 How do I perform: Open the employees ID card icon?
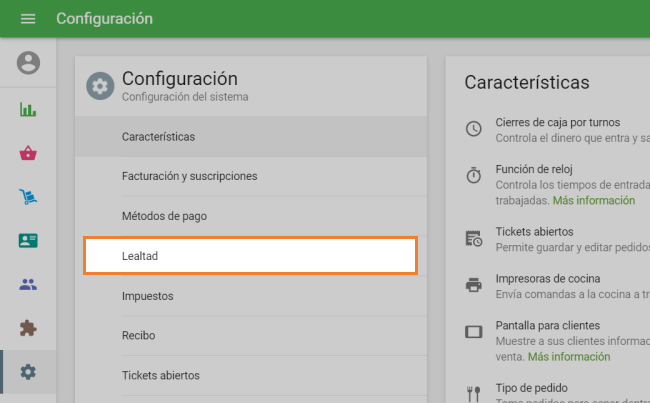click(28, 241)
